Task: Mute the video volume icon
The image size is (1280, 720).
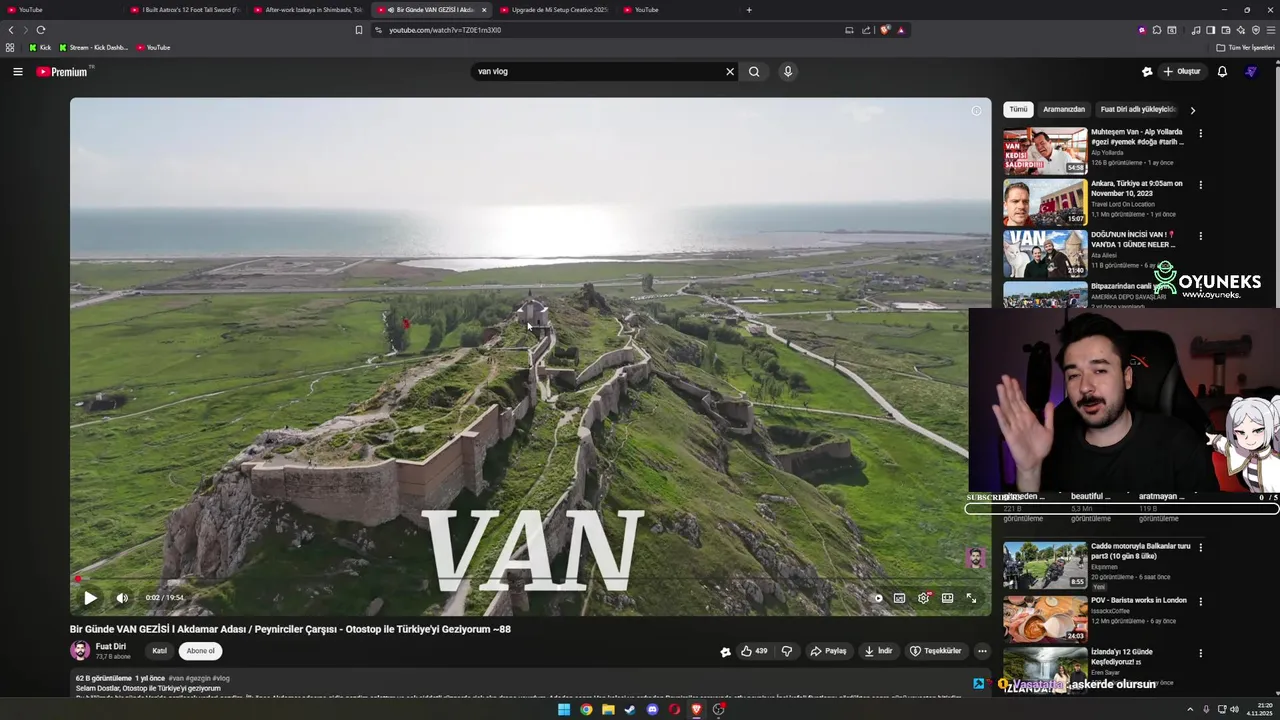Action: click(x=122, y=598)
